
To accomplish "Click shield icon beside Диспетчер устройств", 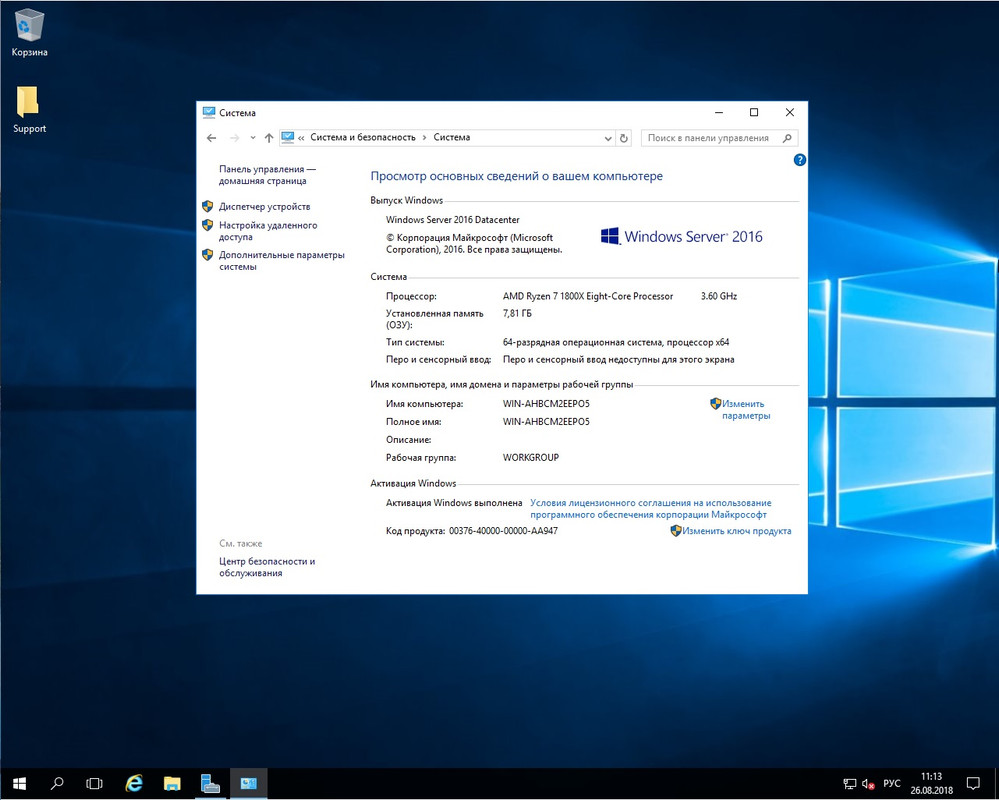I will coord(207,206).
